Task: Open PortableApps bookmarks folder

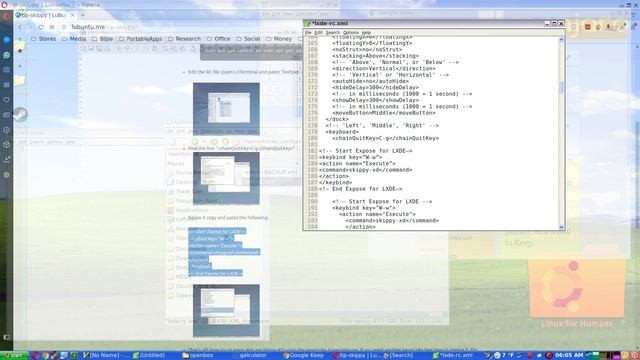Action: [140, 39]
